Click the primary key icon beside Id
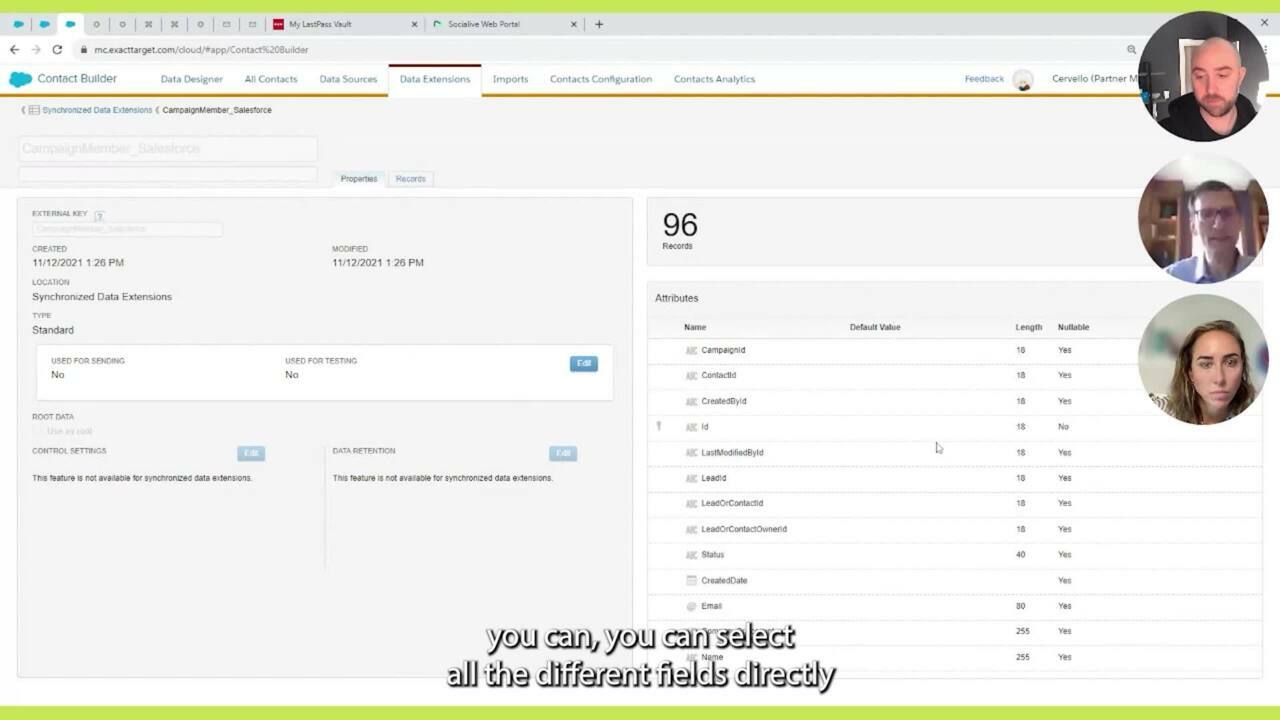Screen dimensions: 1280x720 [659, 427]
